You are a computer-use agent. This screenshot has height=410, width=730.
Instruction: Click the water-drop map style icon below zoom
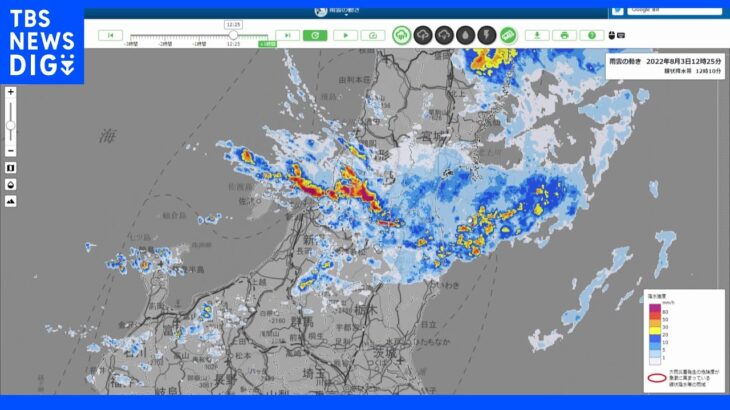coord(11,184)
